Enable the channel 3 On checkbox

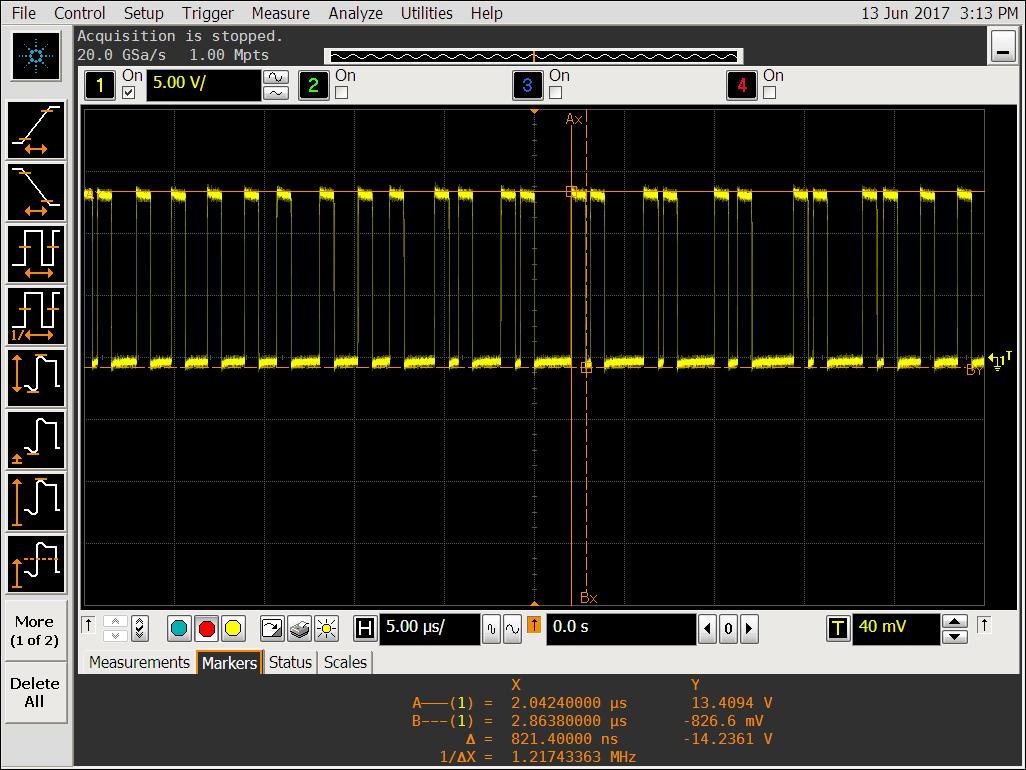click(x=556, y=93)
